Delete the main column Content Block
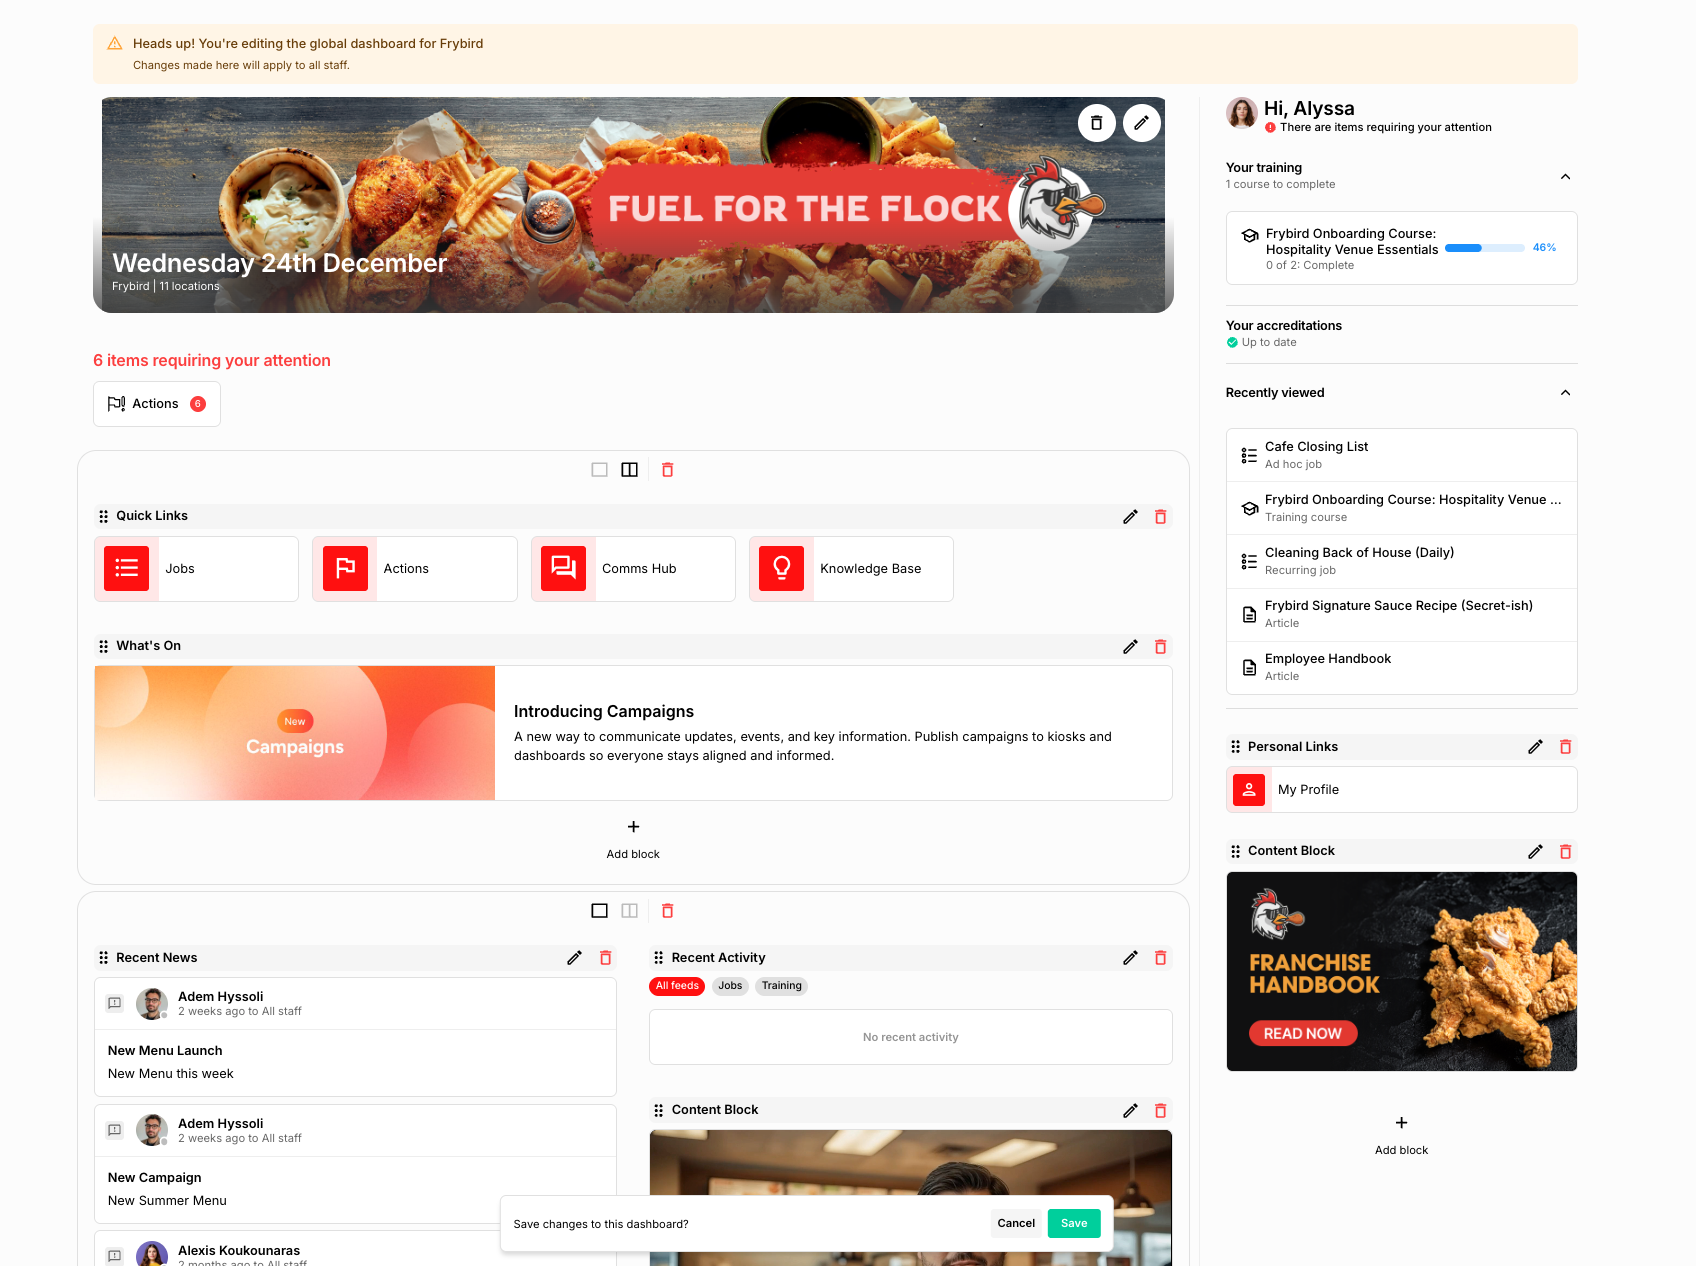This screenshot has height=1266, width=1696. (x=1160, y=1111)
